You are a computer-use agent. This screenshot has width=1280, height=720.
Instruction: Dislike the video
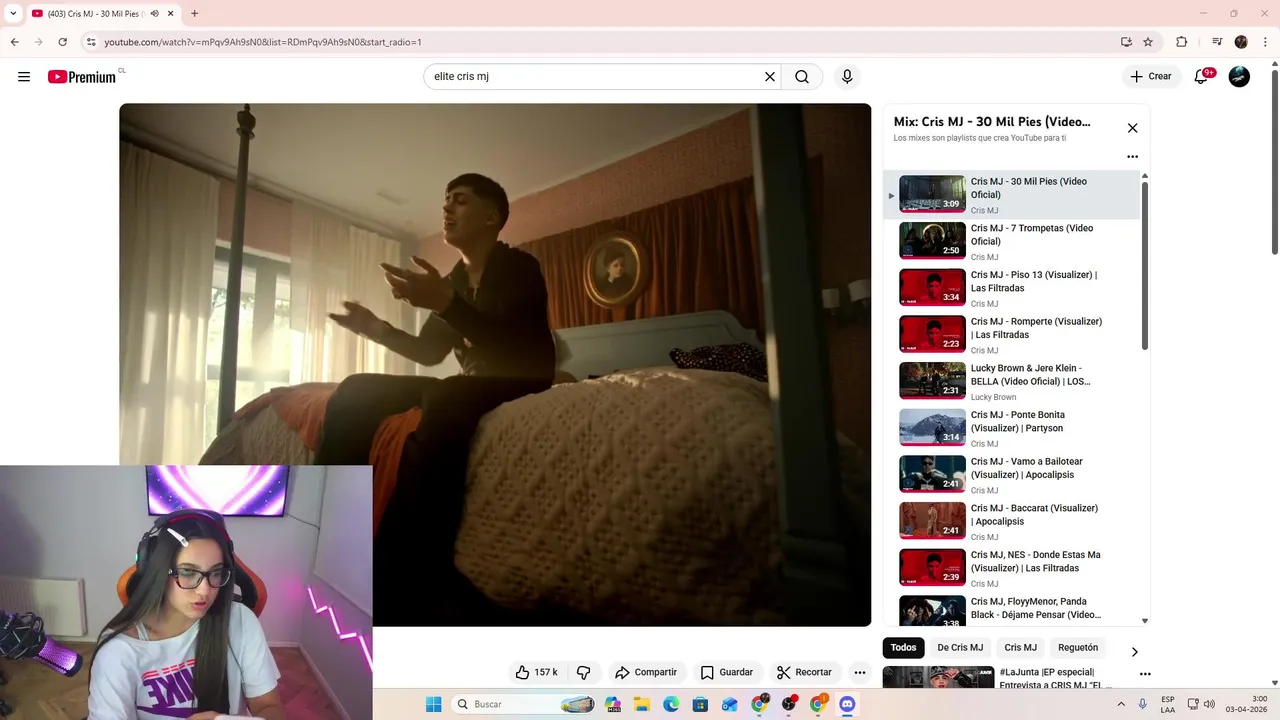pos(584,672)
